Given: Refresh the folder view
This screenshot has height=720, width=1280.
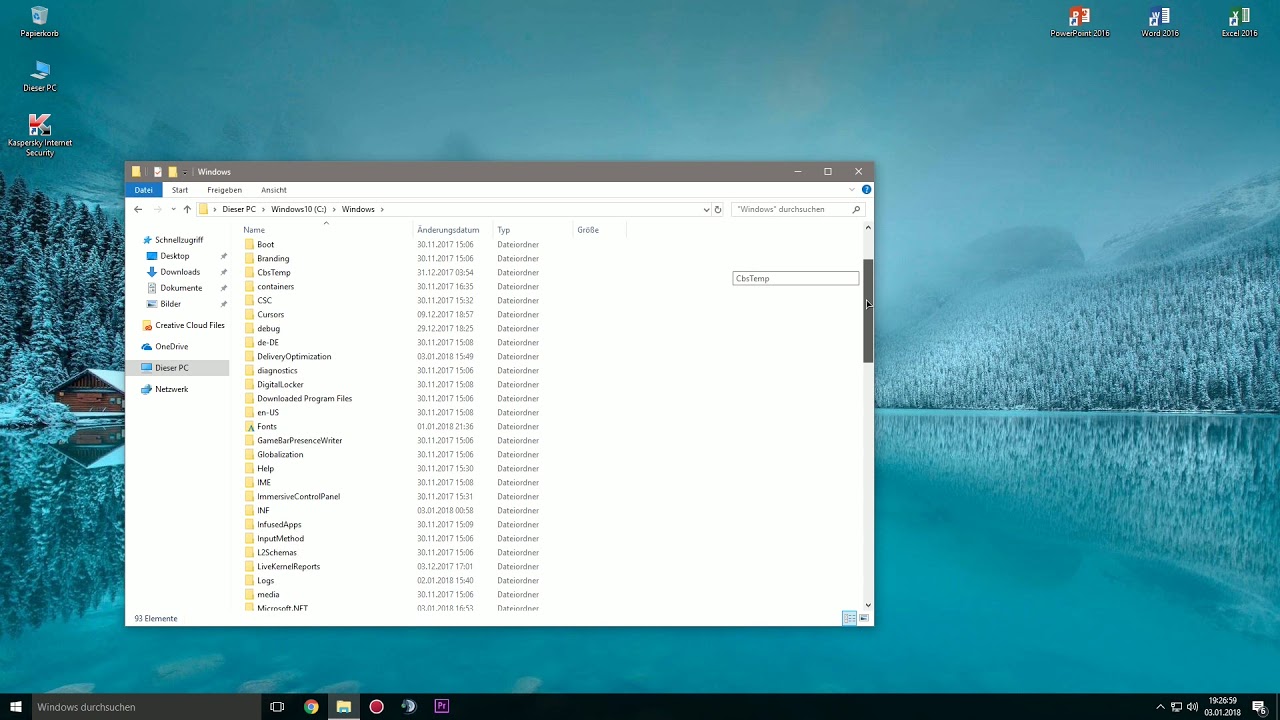Looking at the screenshot, I should coord(718,209).
